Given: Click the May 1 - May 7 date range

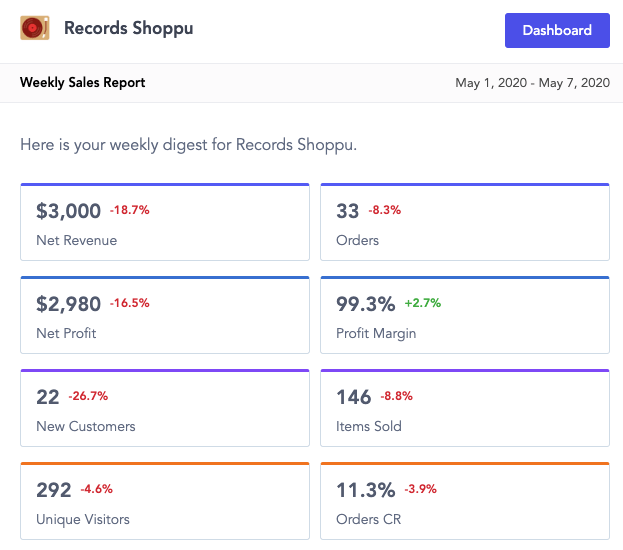Looking at the screenshot, I should tap(532, 83).
